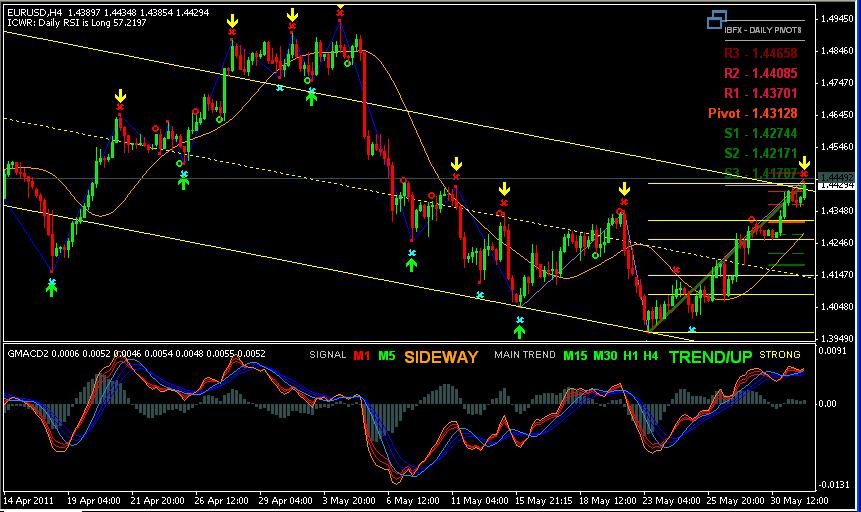Click the '3 May 20:00' time label
The image size is (861, 512).
point(349,500)
